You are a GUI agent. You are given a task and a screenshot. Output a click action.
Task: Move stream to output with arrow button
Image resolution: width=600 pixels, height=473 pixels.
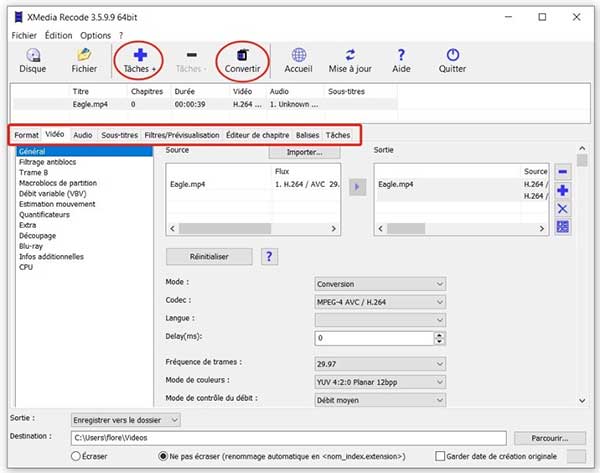coord(357,187)
